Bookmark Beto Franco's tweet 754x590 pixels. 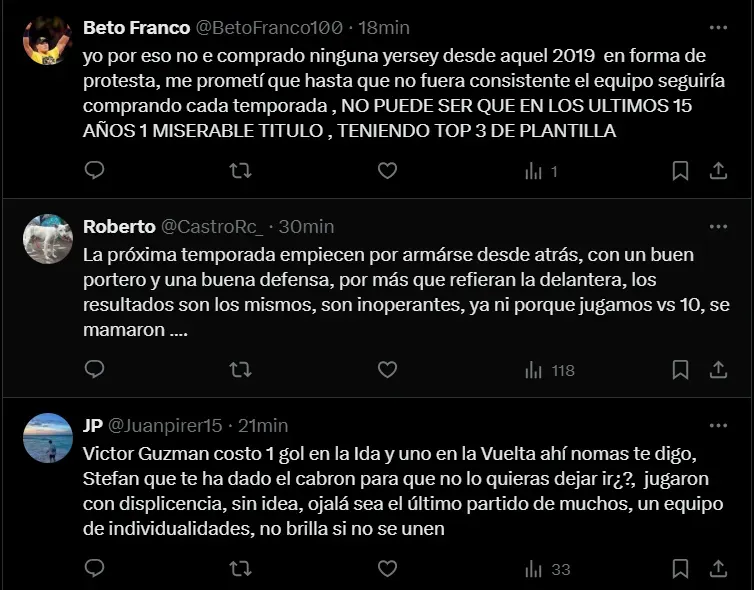pyautogui.click(x=680, y=171)
